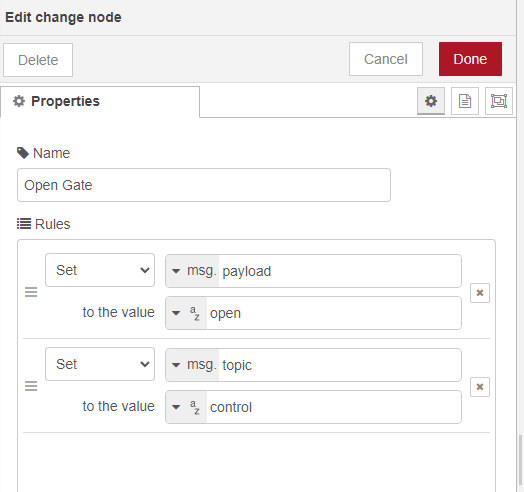This screenshot has height=492, width=524.
Task: Open the first Set action dropdown
Action: [x=100, y=270]
